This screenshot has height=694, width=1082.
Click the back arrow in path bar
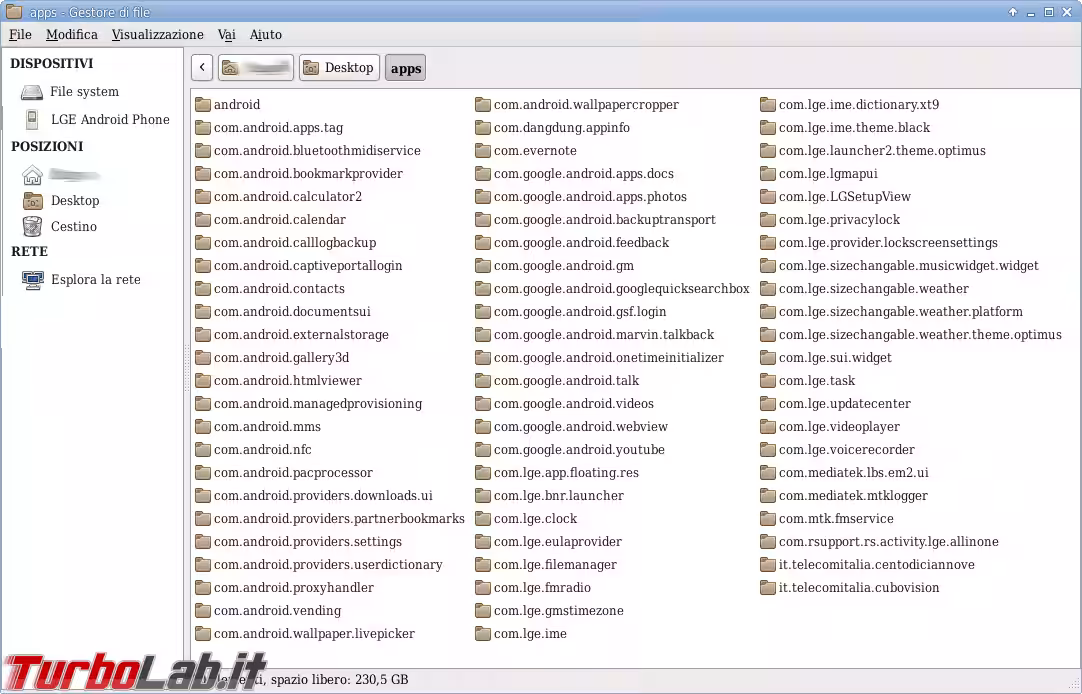point(202,68)
